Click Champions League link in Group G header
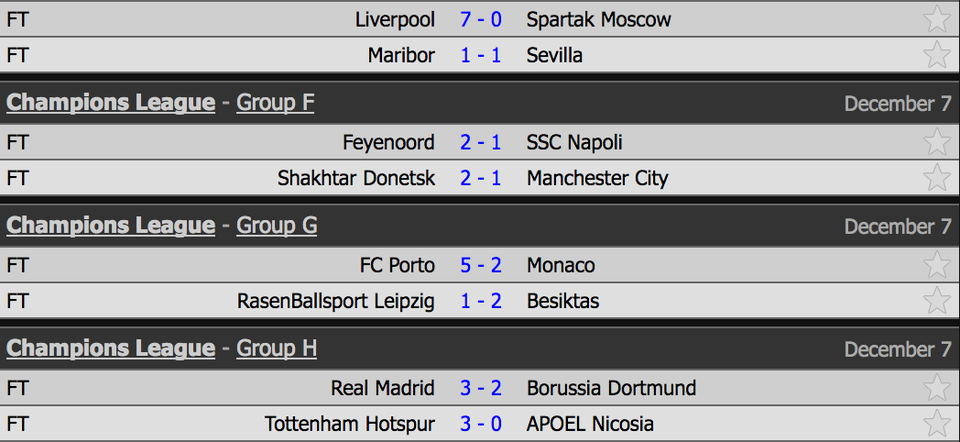 click(x=111, y=226)
